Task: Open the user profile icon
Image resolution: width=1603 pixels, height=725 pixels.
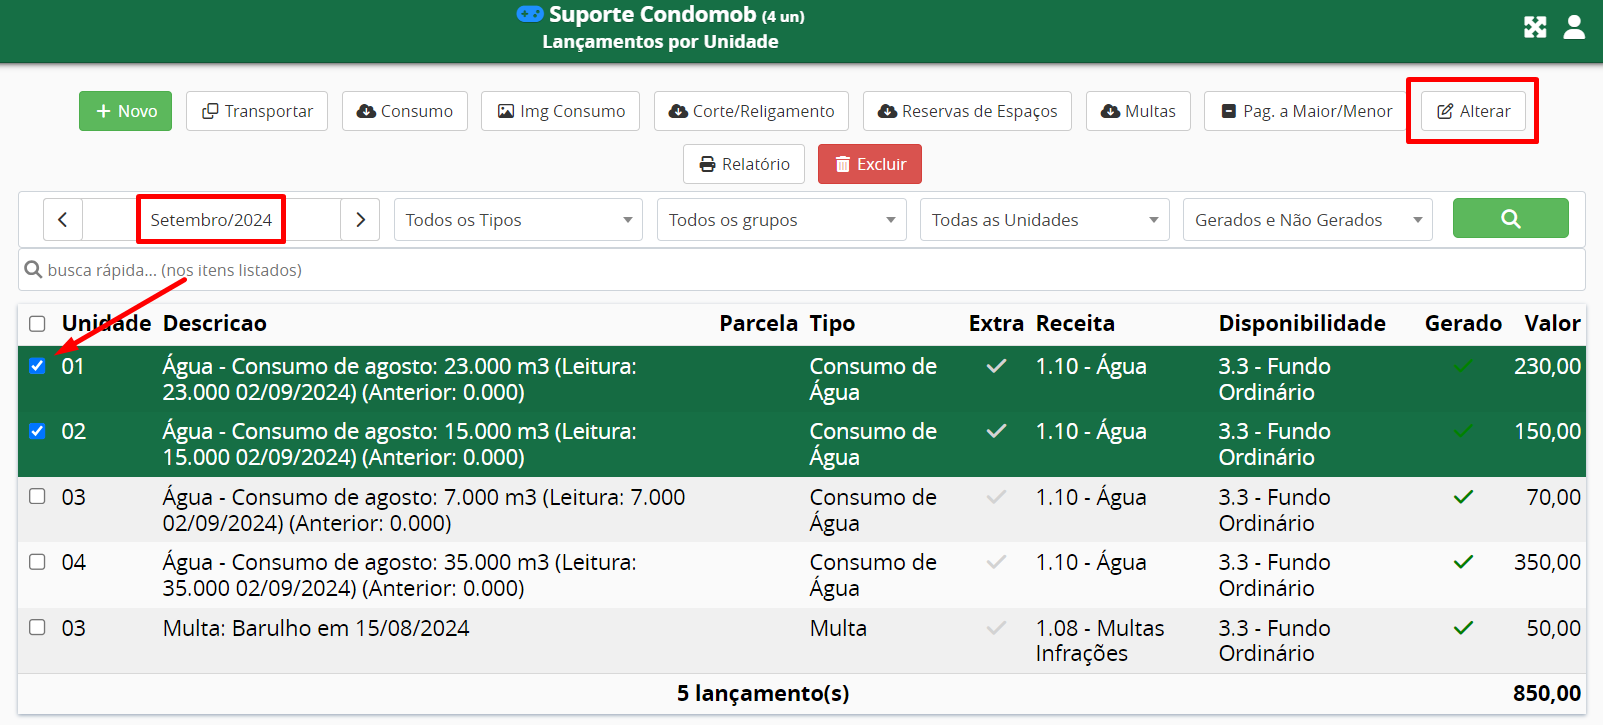Action: pyautogui.click(x=1574, y=27)
